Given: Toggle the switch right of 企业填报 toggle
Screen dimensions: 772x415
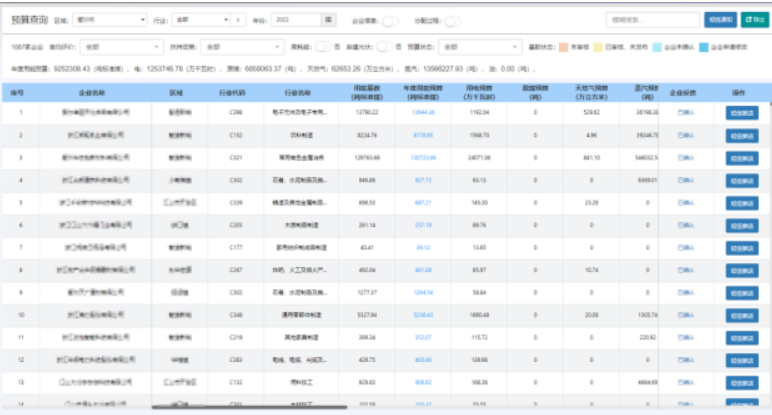Looking at the screenshot, I should pos(452,20).
